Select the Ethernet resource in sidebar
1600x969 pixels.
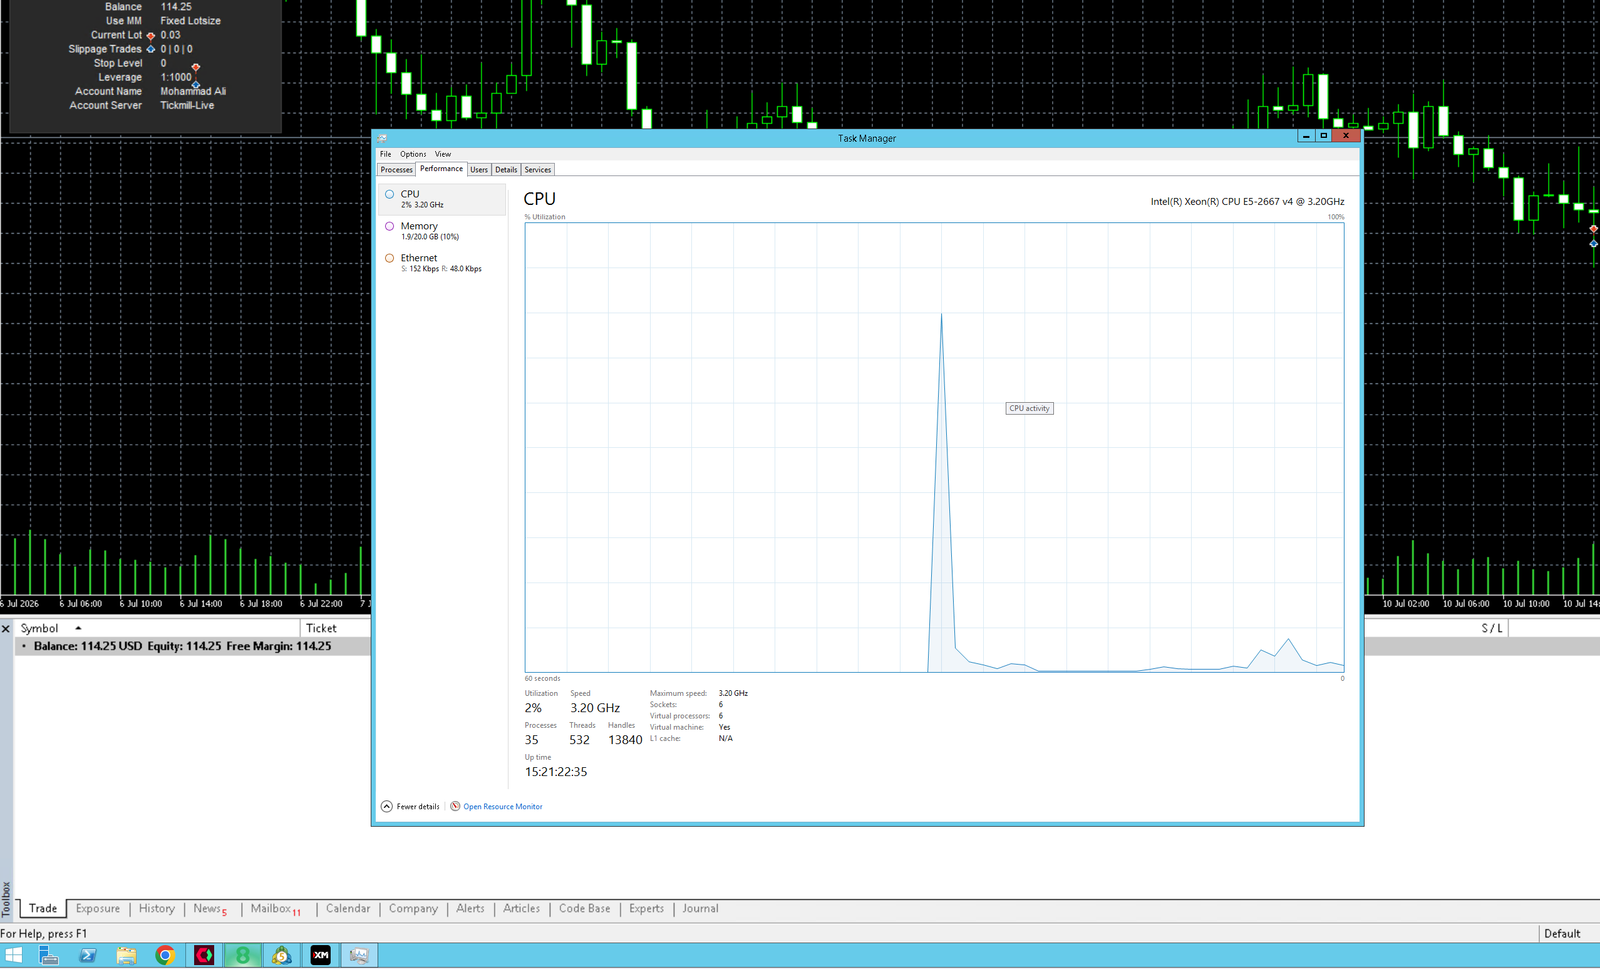[442, 263]
